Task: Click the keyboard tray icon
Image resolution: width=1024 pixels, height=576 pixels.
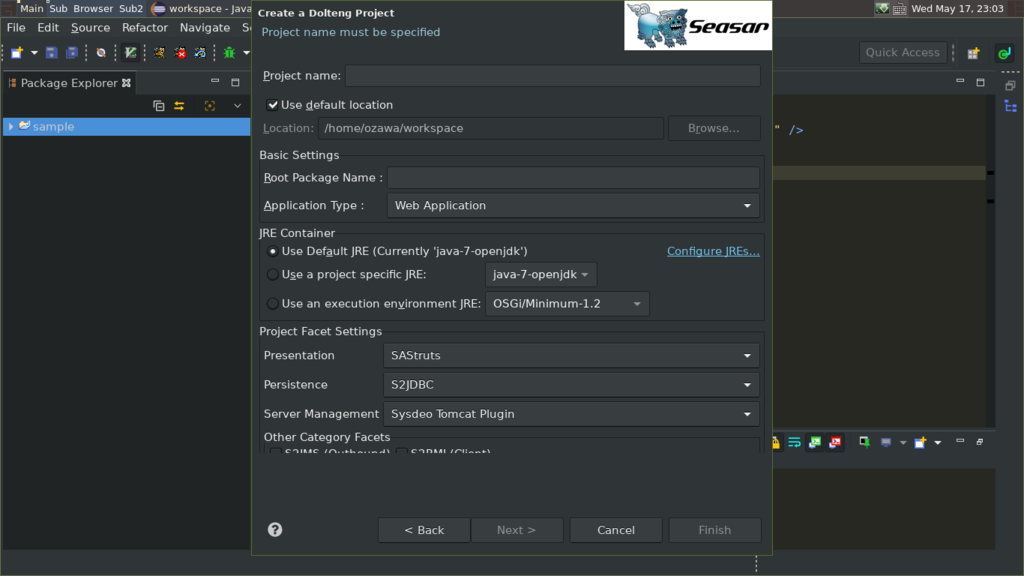Action: tap(899, 8)
